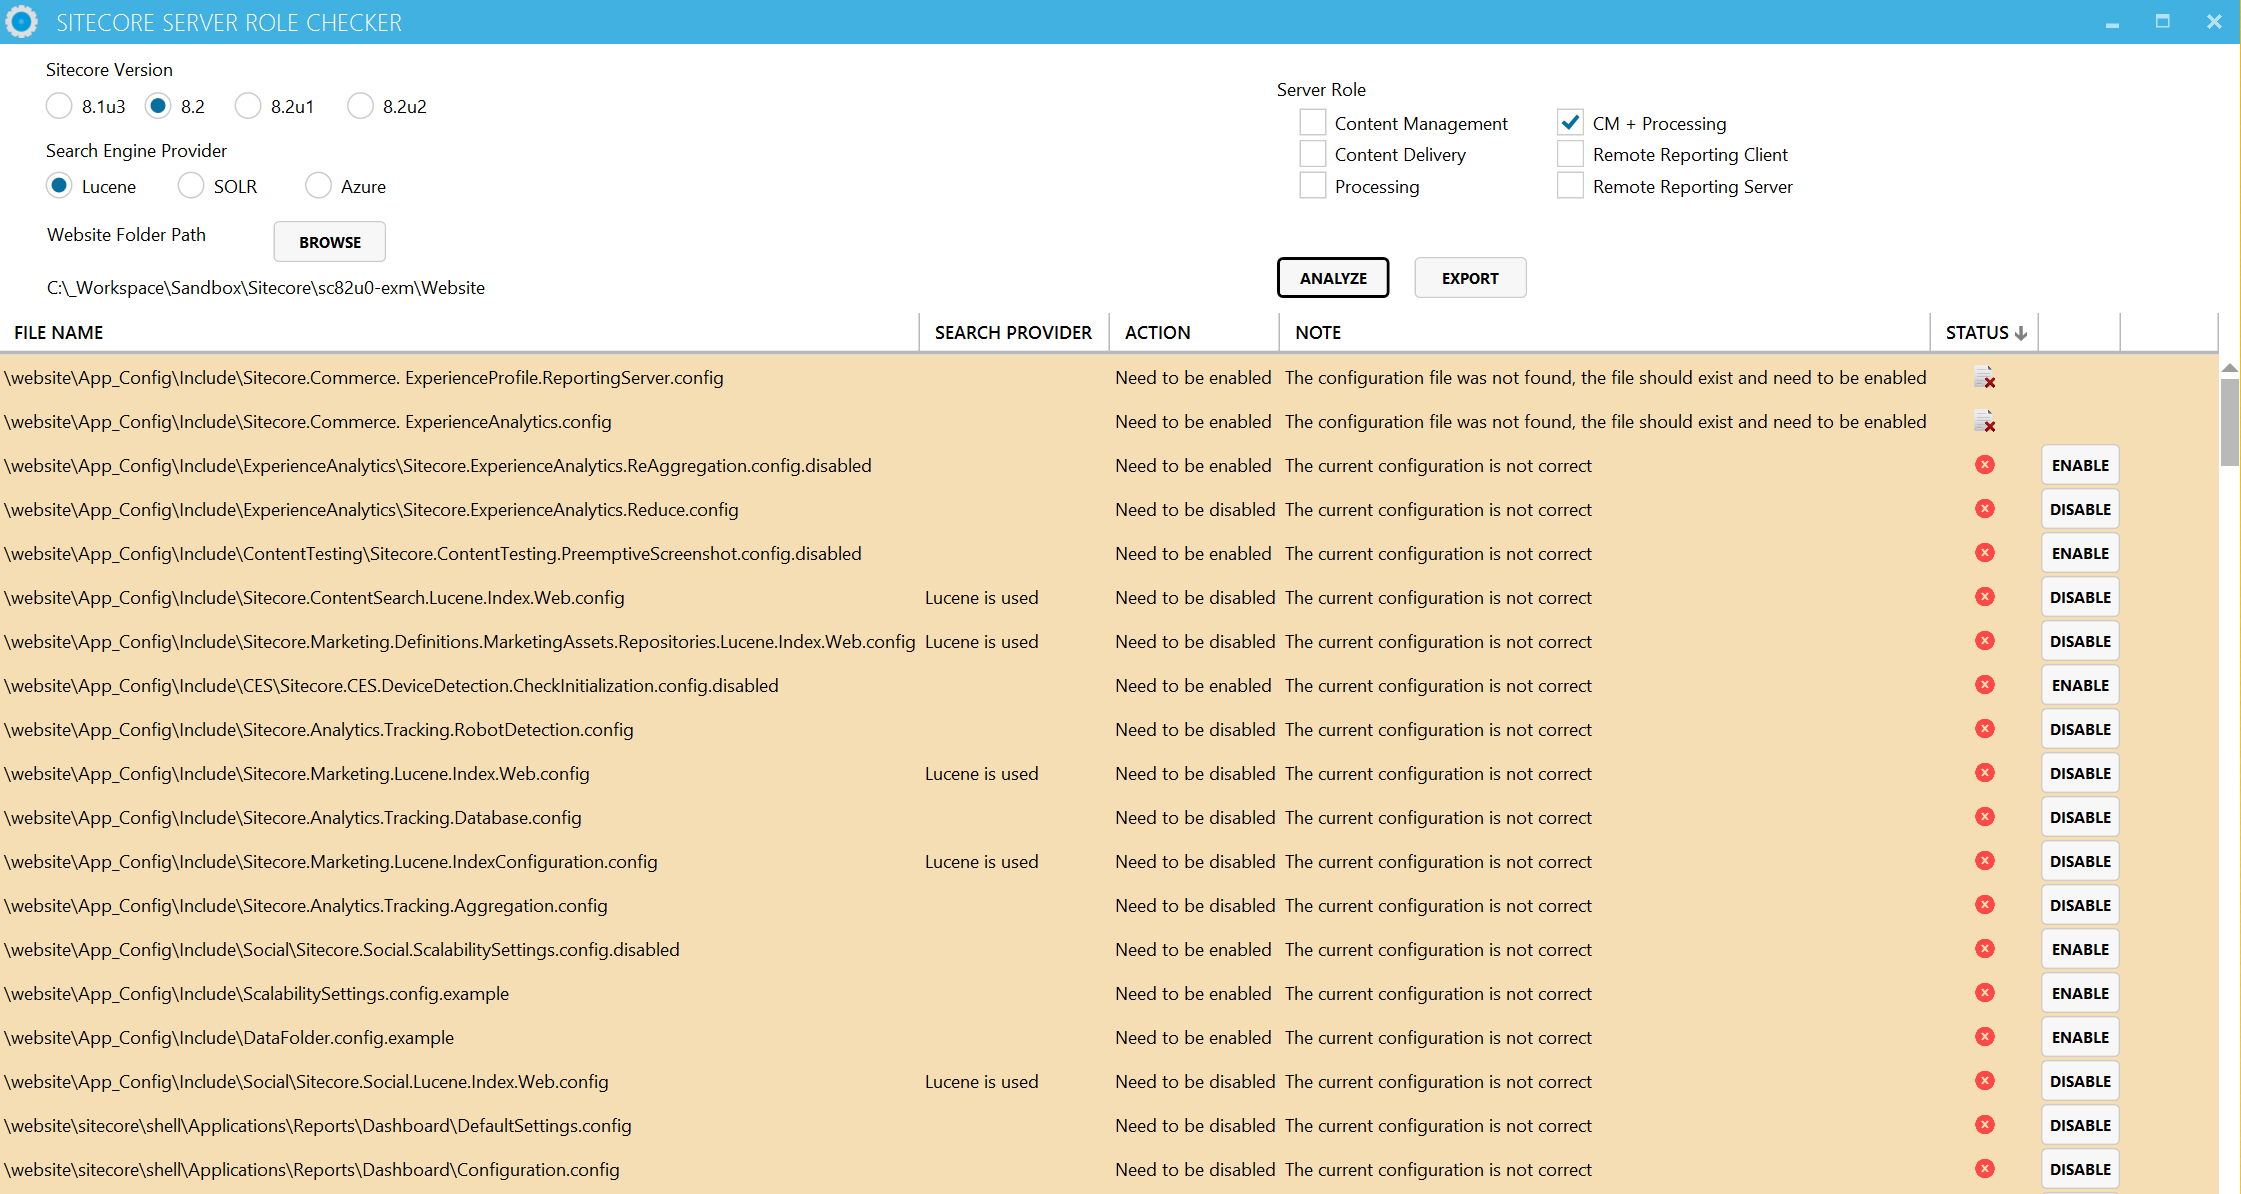This screenshot has height=1194, width=2241.
Task: Check the Processing server role
Action: click(x=1312, y=186)
